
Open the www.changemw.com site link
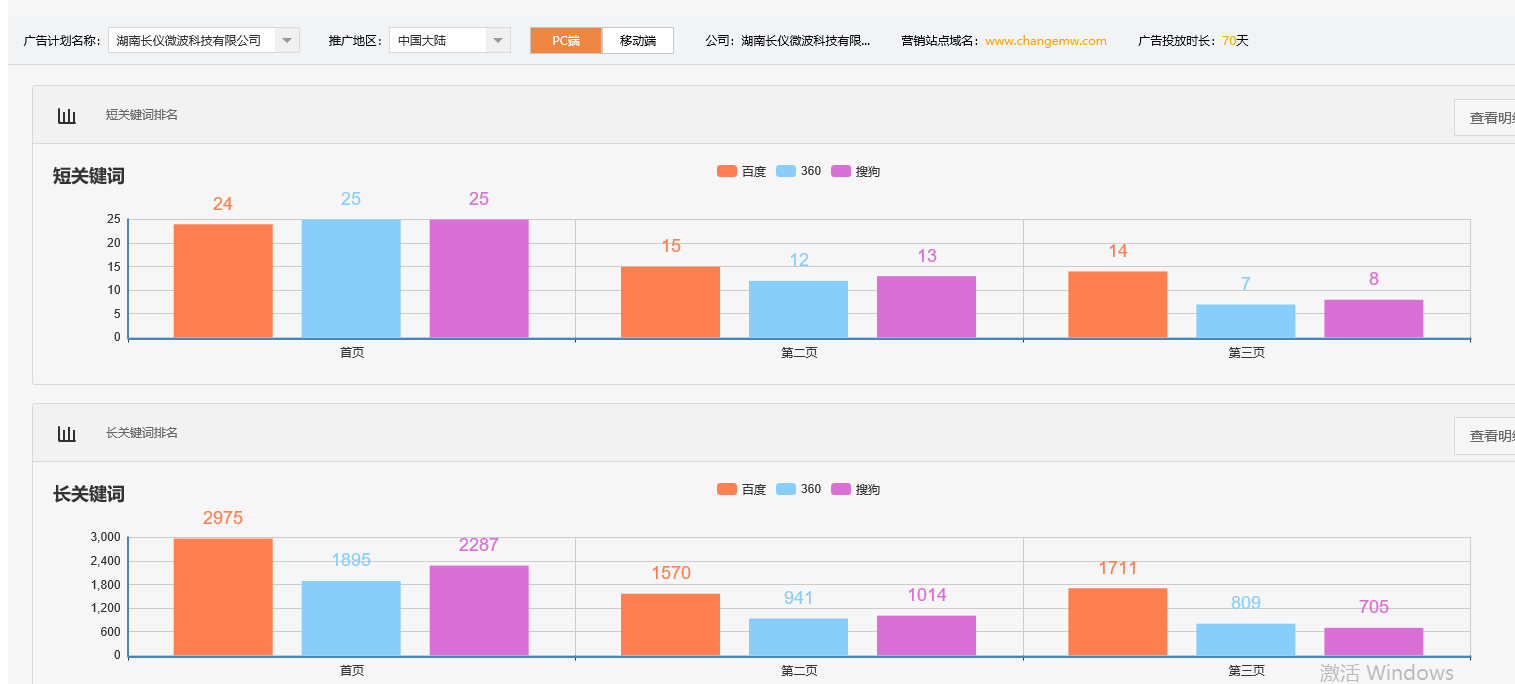1046,41
